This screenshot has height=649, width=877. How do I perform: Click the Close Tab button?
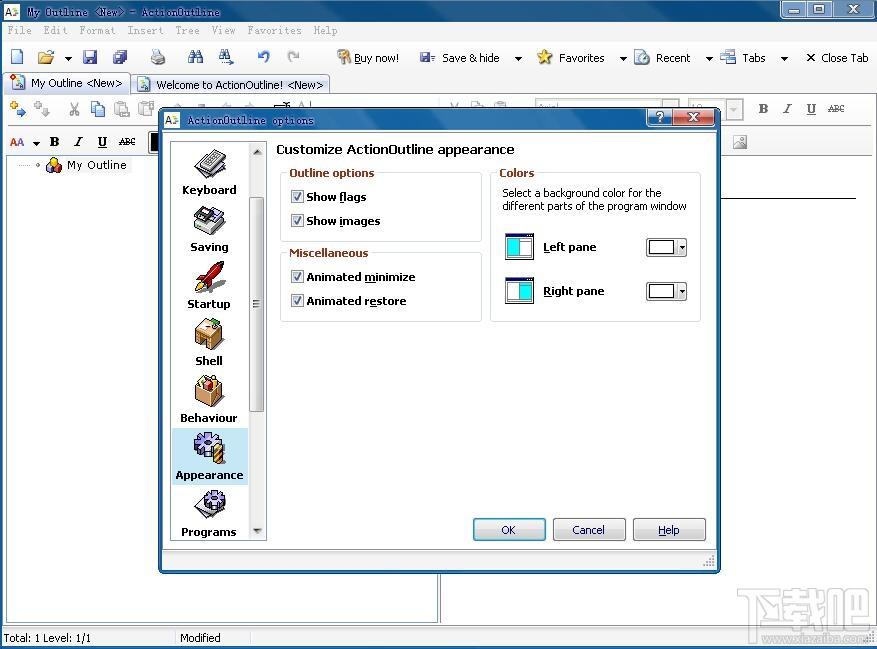(x=837, y=58)
